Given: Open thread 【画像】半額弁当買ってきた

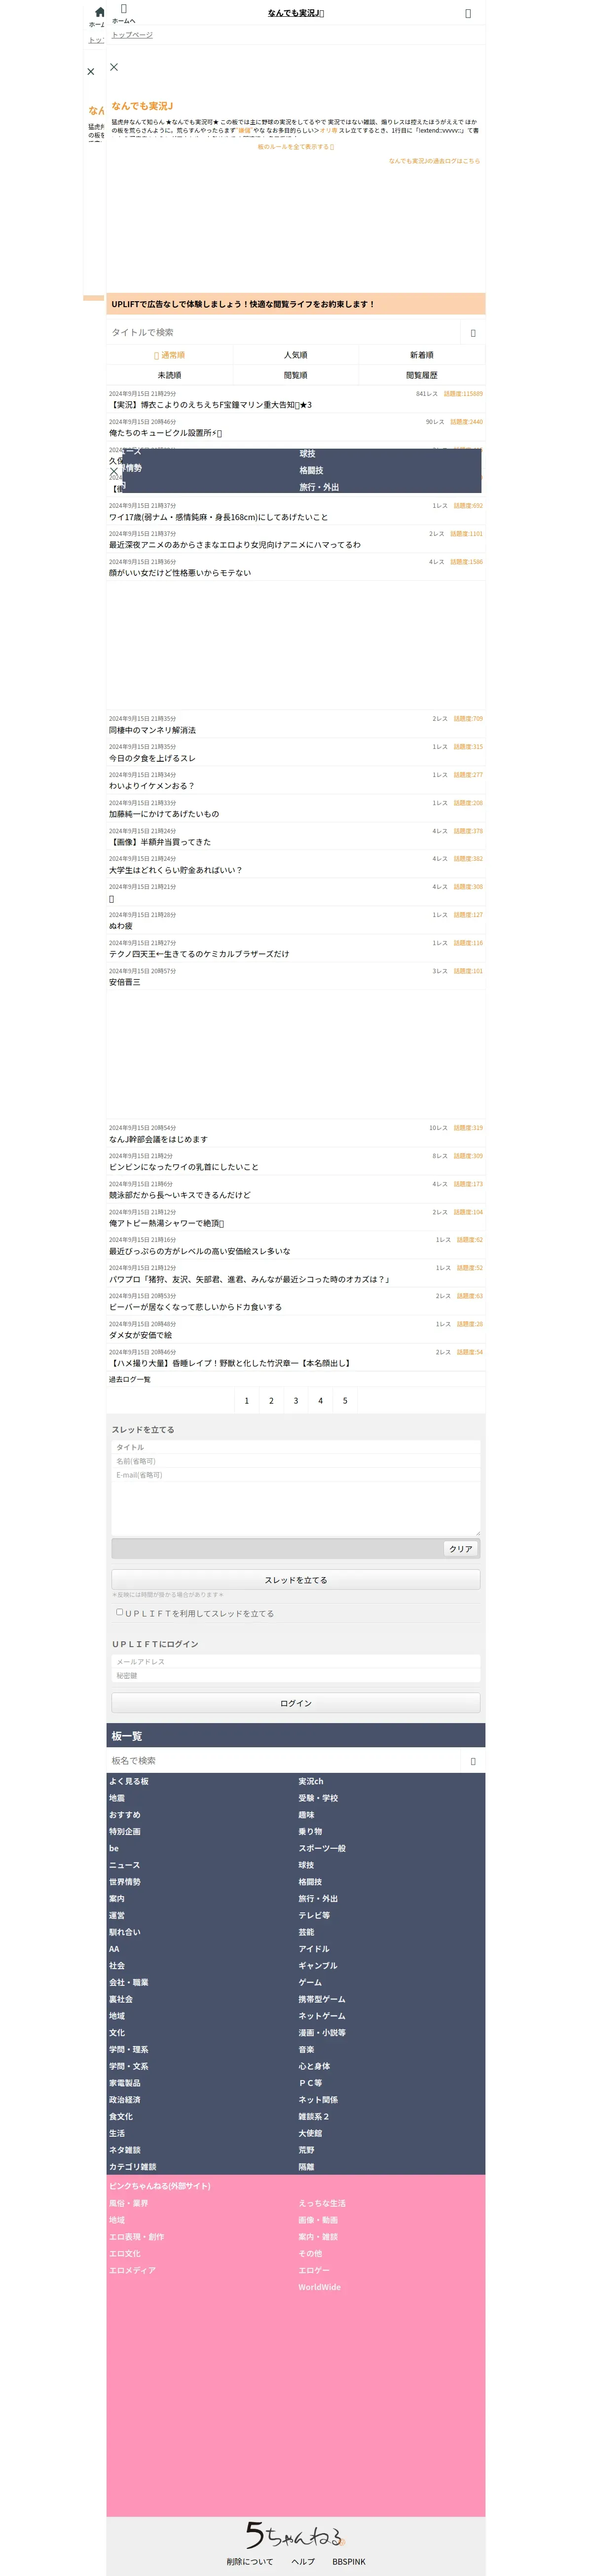Looking at the screenshot, I should (x=296, y=837).
